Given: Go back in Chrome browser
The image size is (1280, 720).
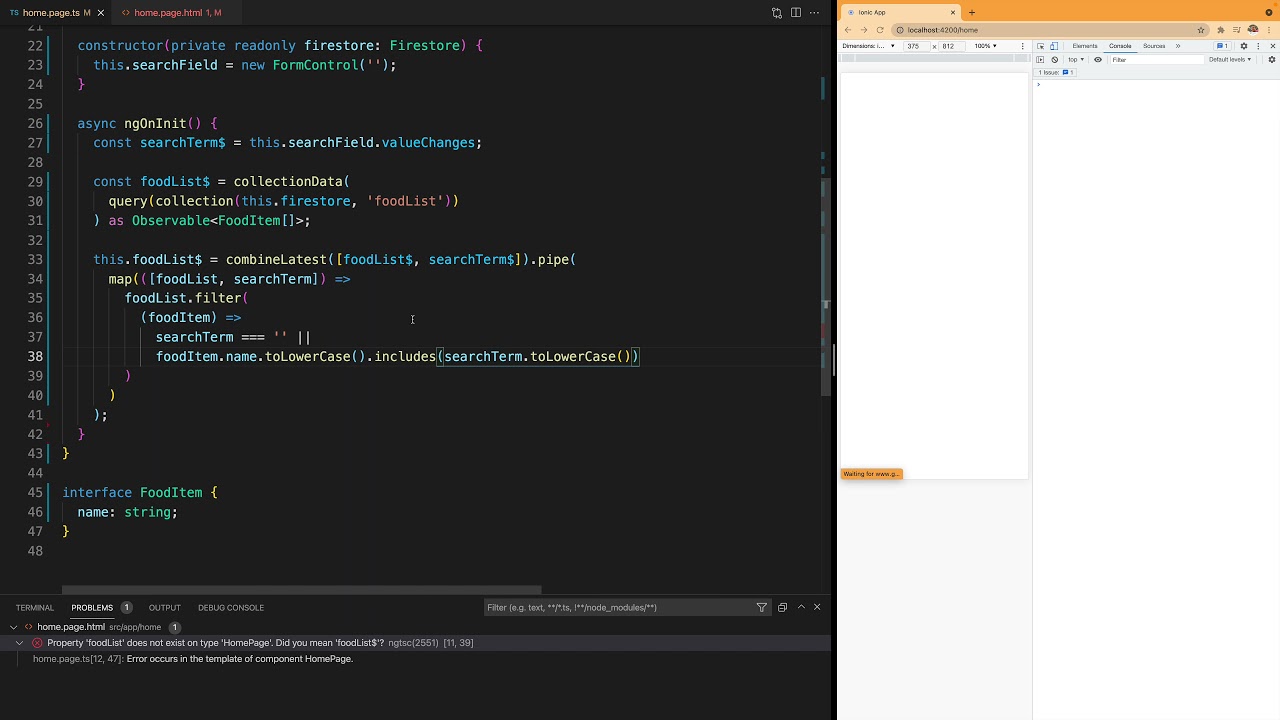Looking at the screenshot, I should [x=848, y=30].
